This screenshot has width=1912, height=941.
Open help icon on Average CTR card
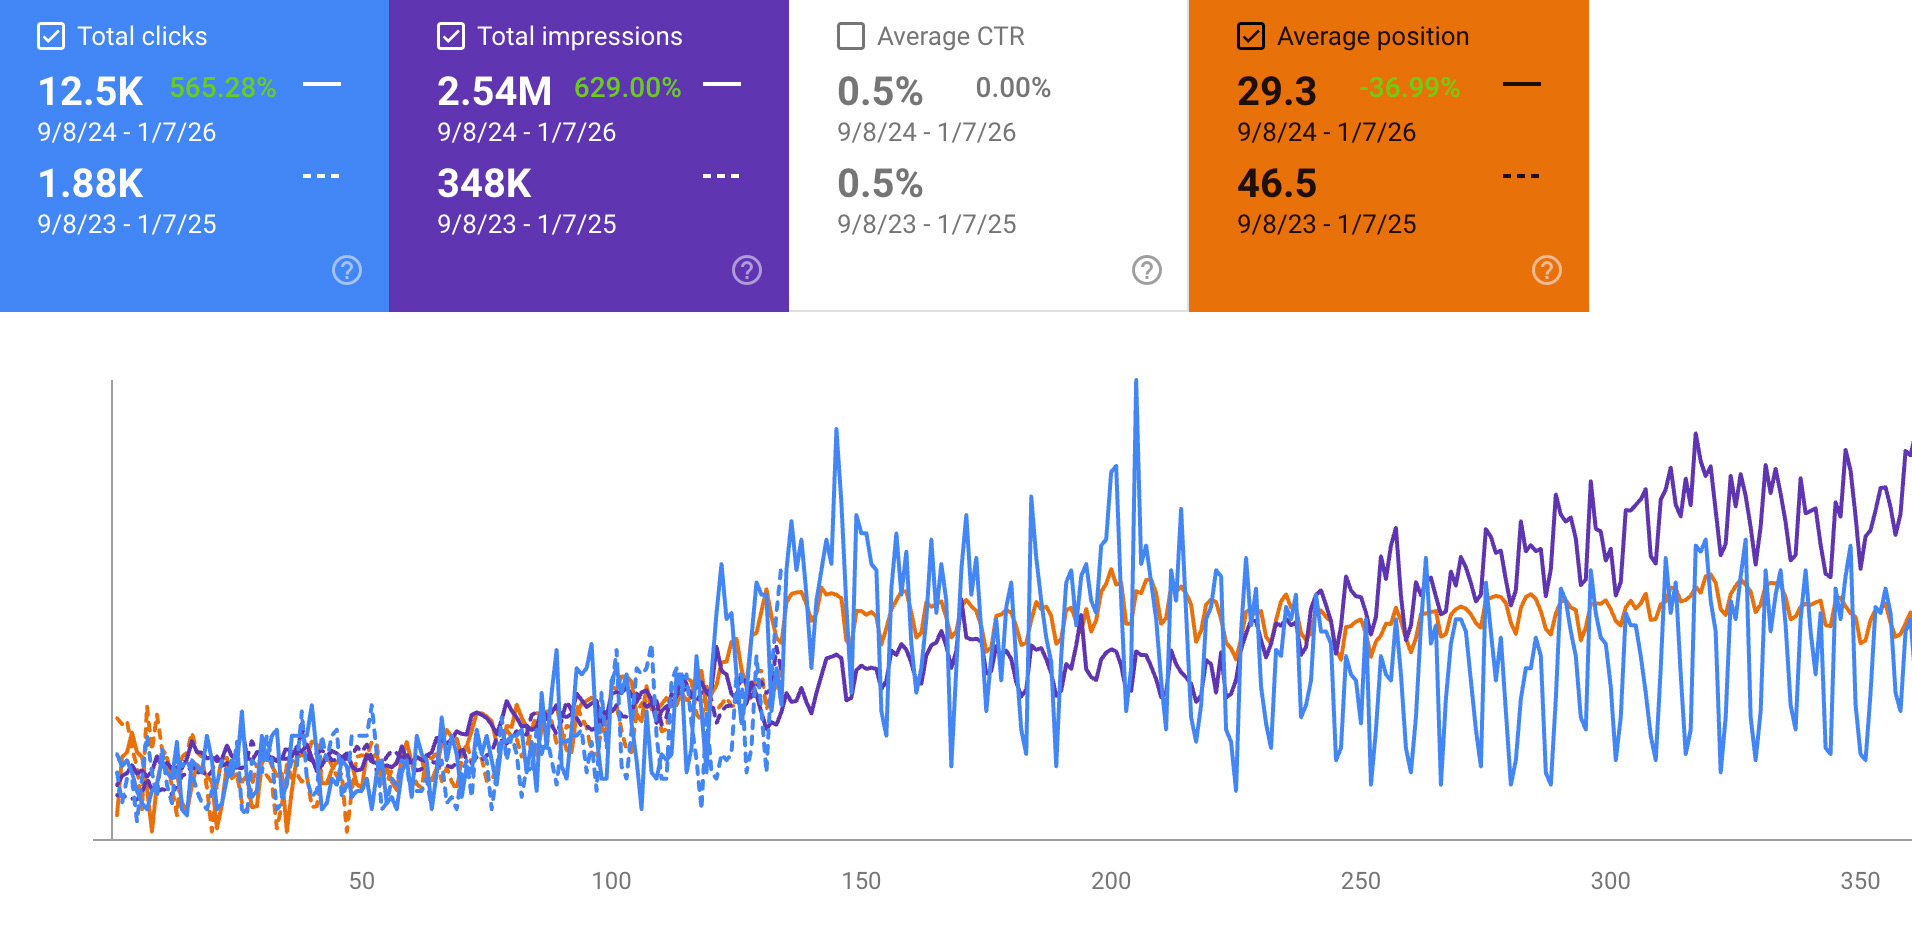(1147, 270)
